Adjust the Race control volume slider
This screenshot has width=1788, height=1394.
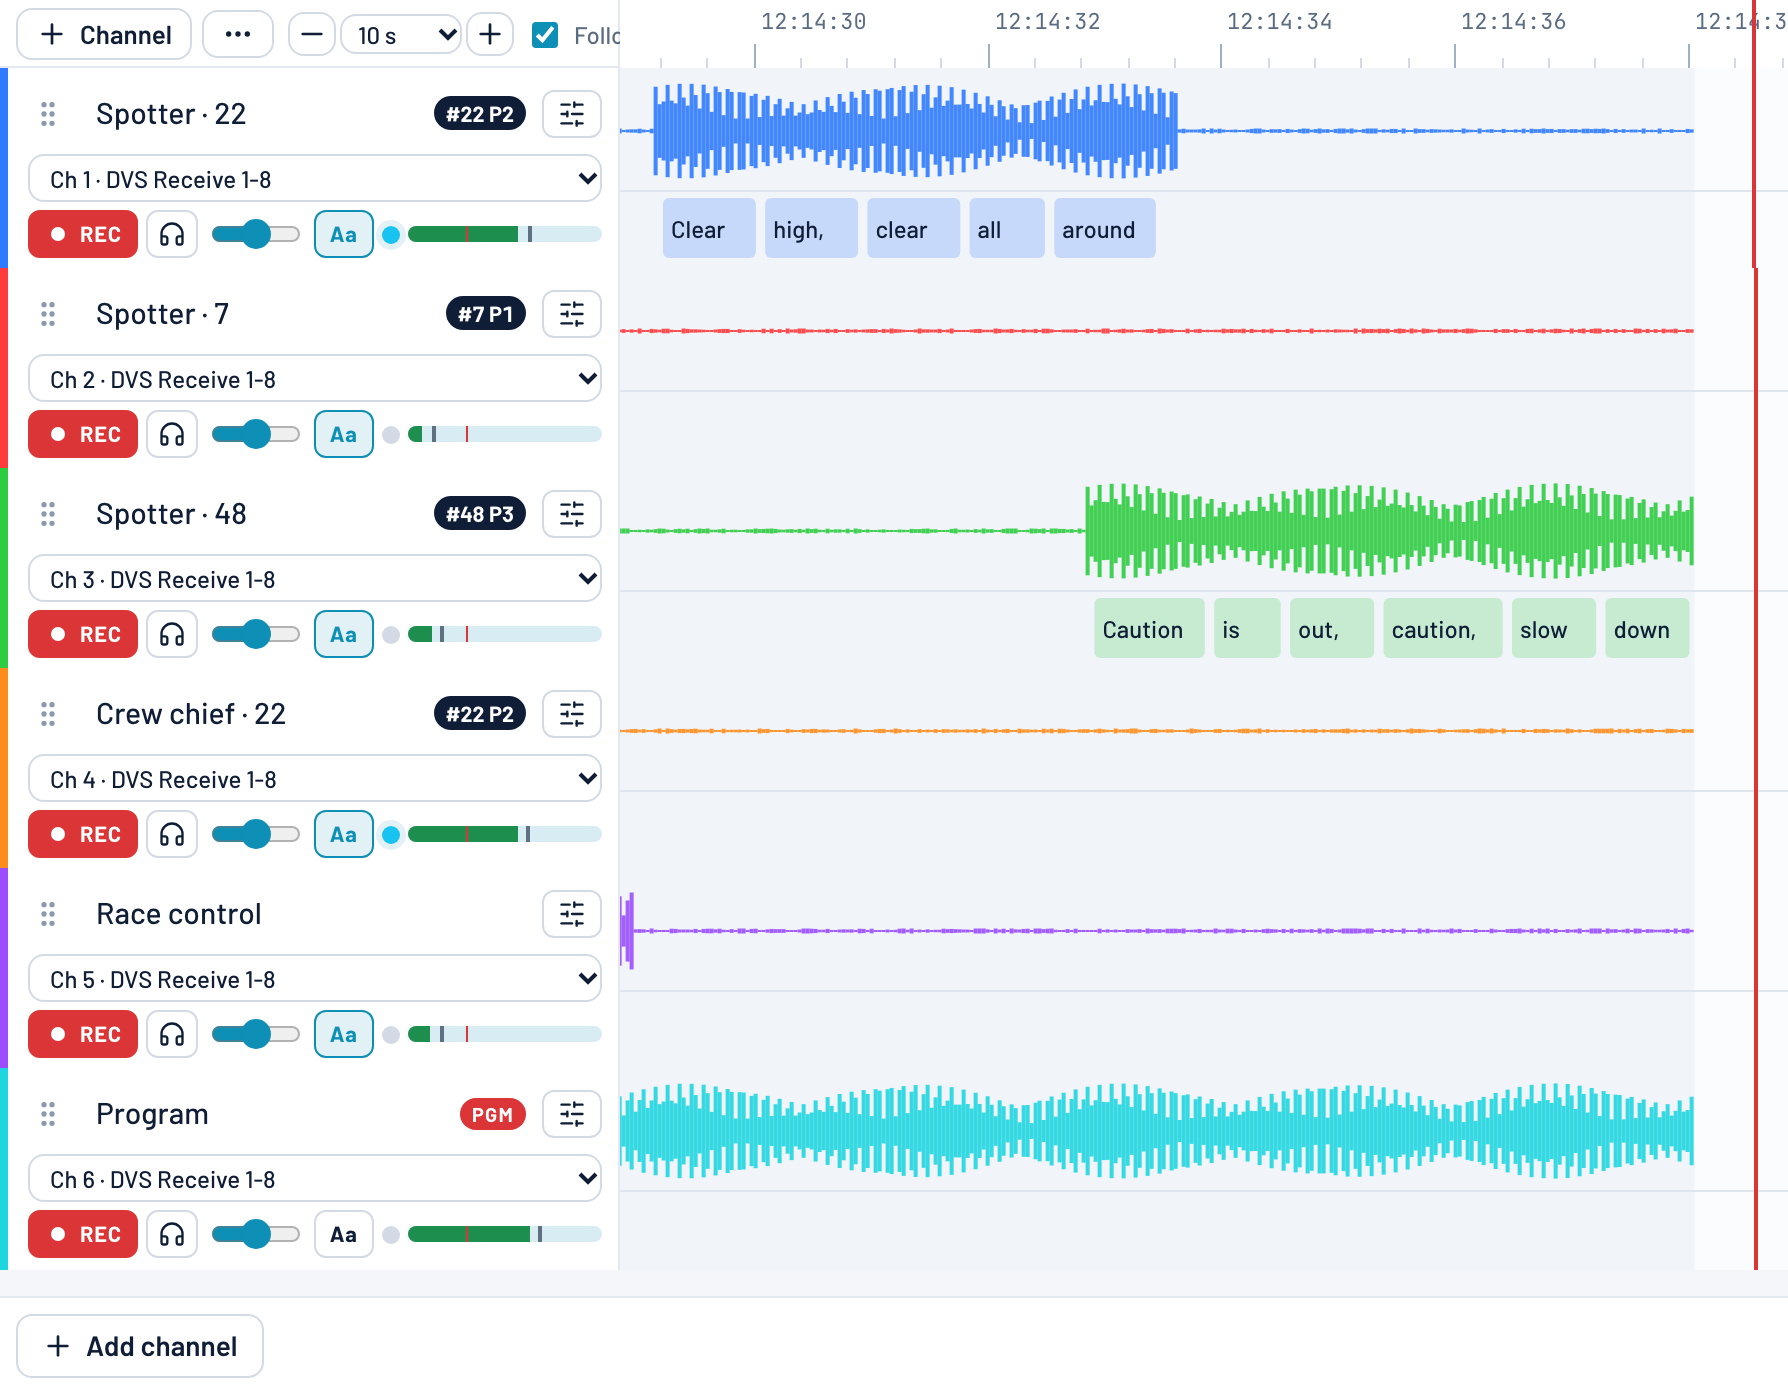click(256, 1034)
